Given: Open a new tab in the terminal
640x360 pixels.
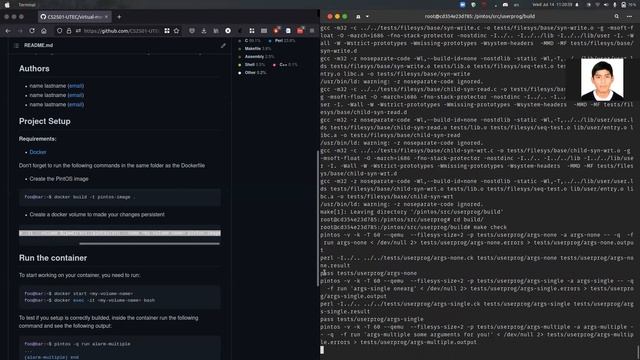Looking at the screenshot, I should point(358,17).
